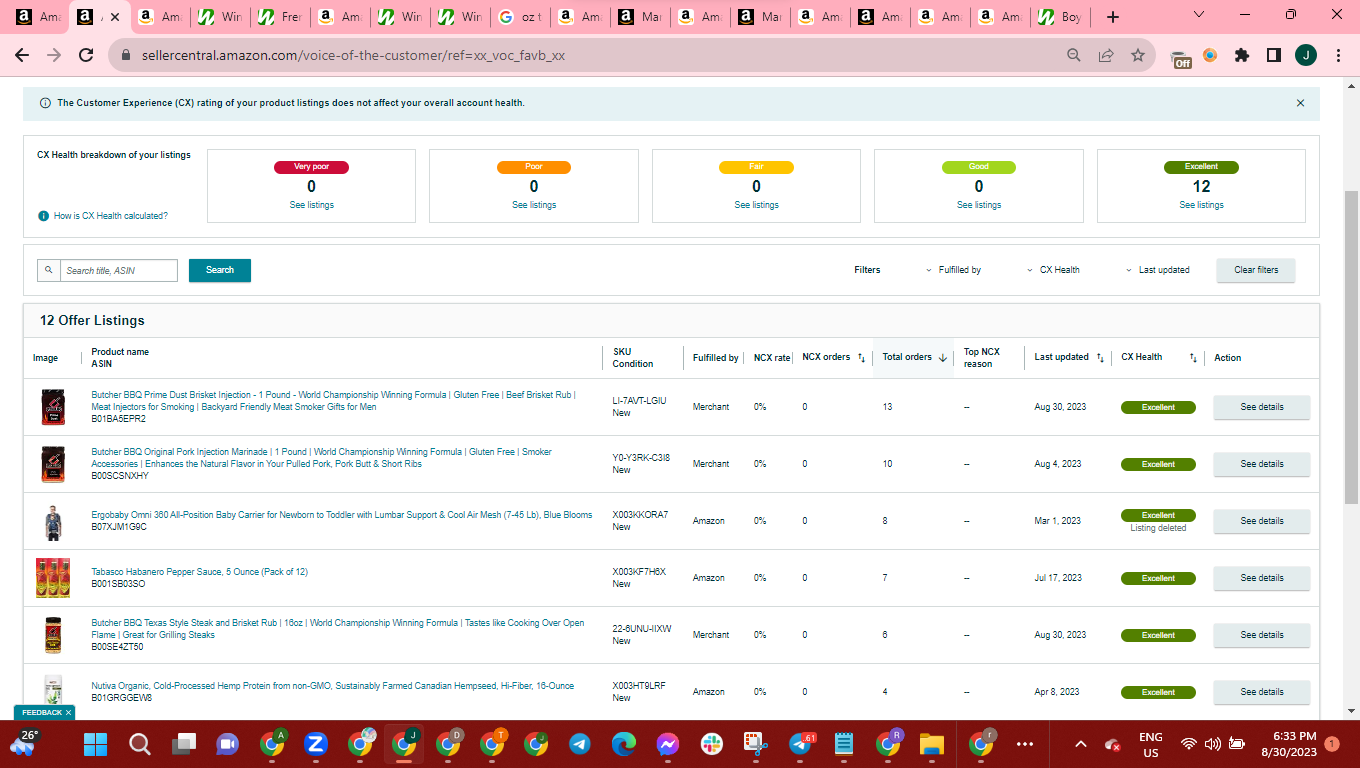See listings under Fair
Screen dimensions: 1360x768
point(756,205)
